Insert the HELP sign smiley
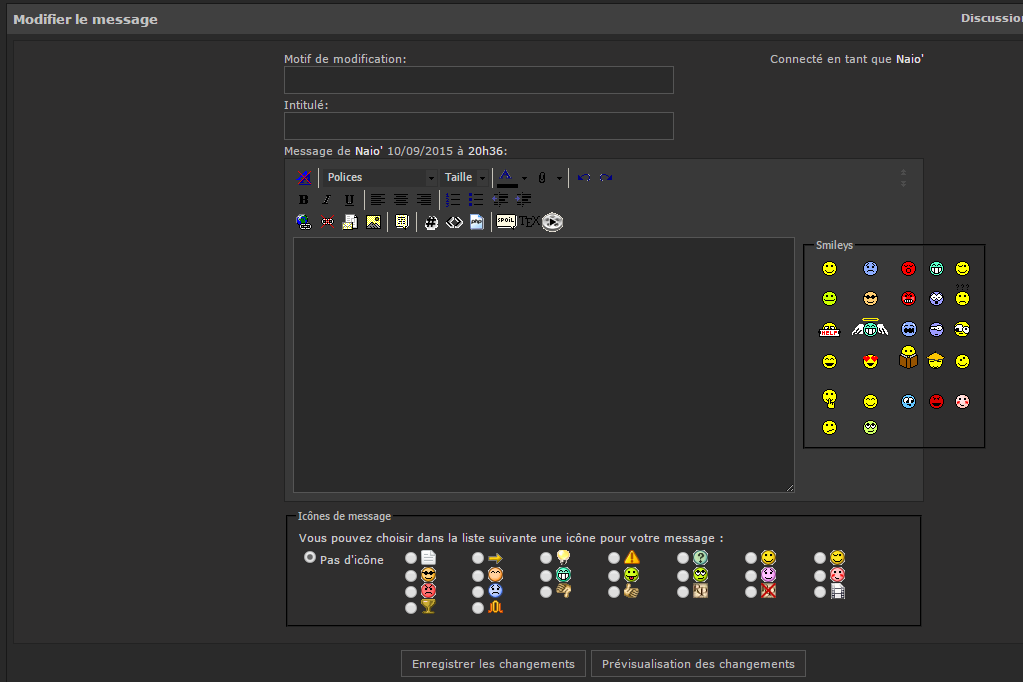Viewport: 1023px width, 682px height. tap(829, 330)
